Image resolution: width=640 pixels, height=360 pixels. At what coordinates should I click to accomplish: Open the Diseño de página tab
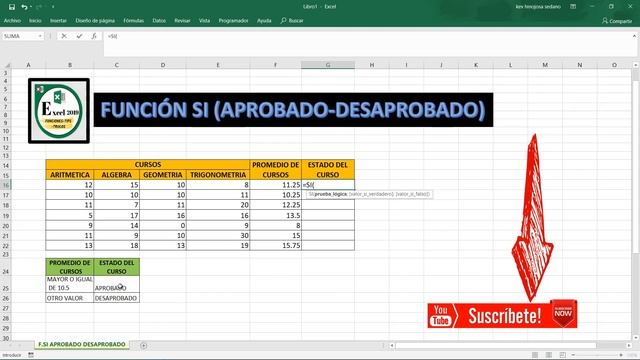pyautogui.click(x=95, y=20)
